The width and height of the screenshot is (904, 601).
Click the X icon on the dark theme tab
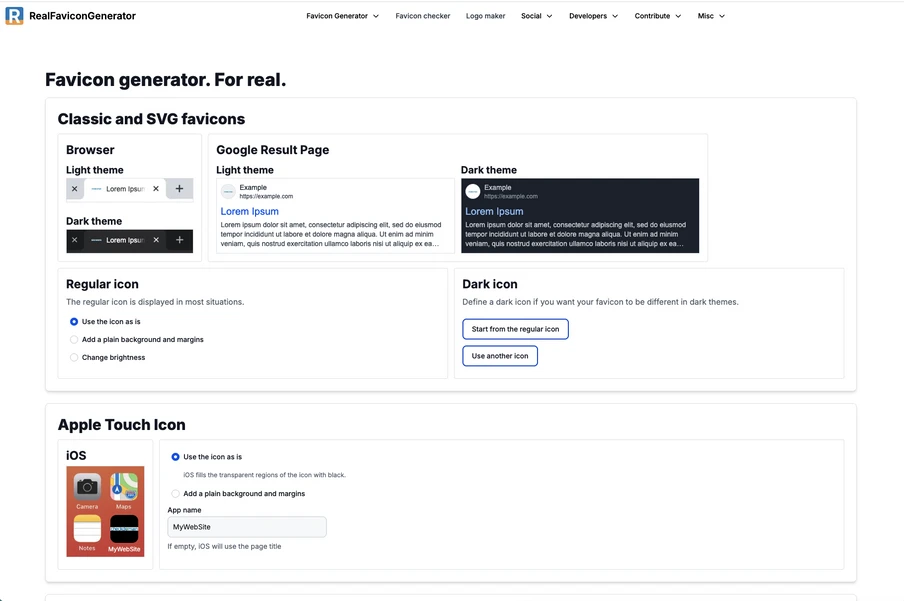(156, 240)
